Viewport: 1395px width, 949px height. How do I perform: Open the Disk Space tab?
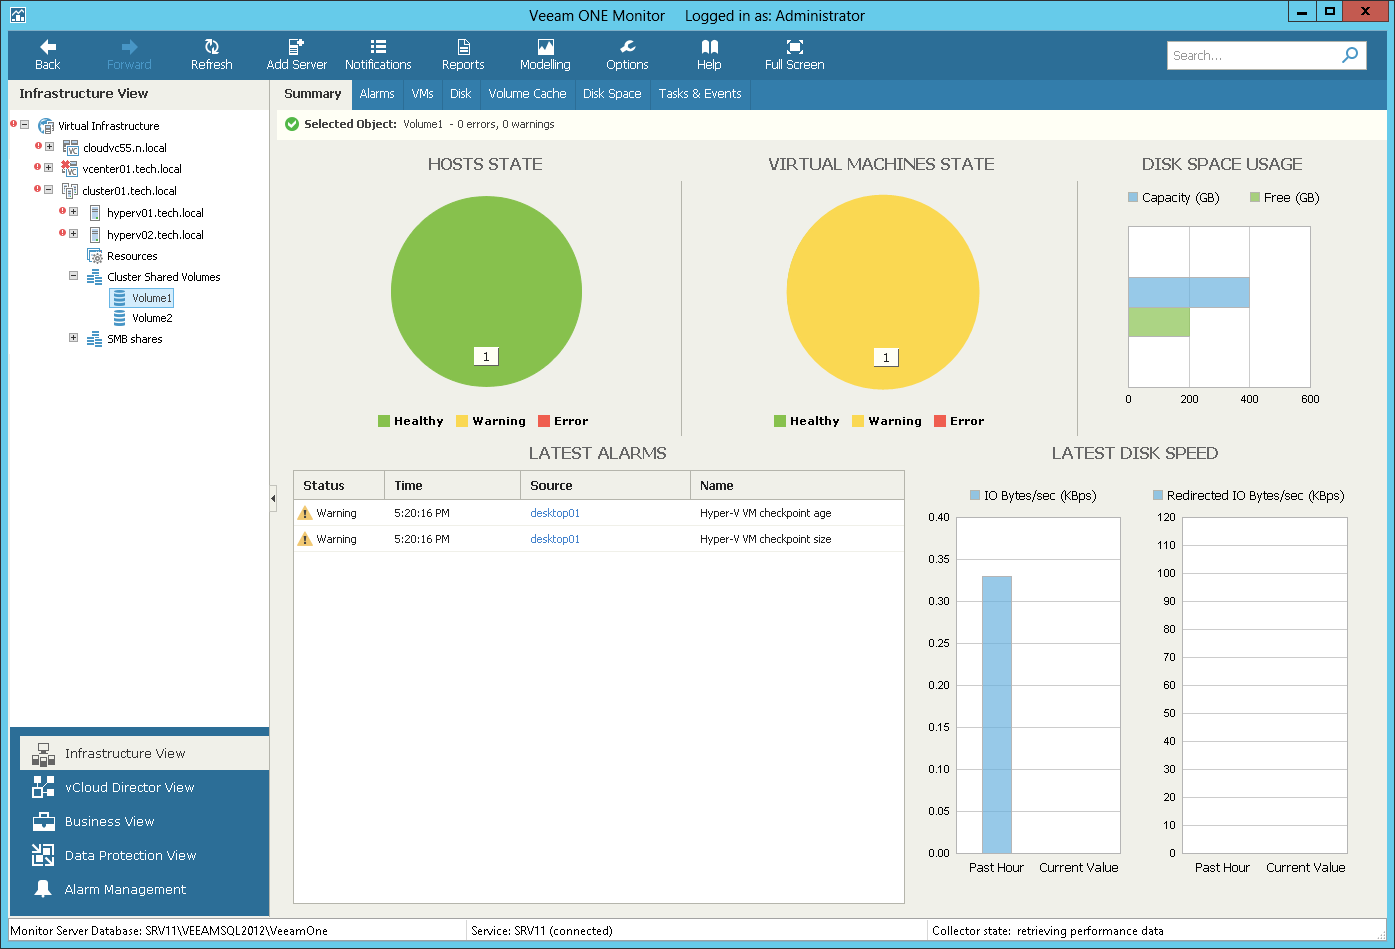pos(612,94)
